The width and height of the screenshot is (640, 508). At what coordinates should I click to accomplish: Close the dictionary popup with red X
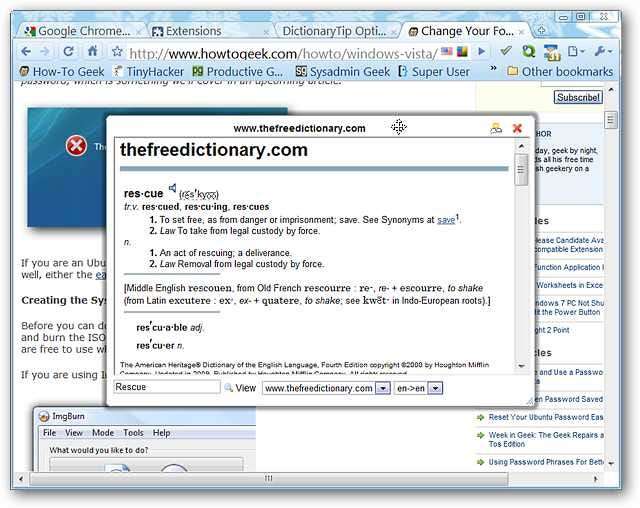[517, 129]
